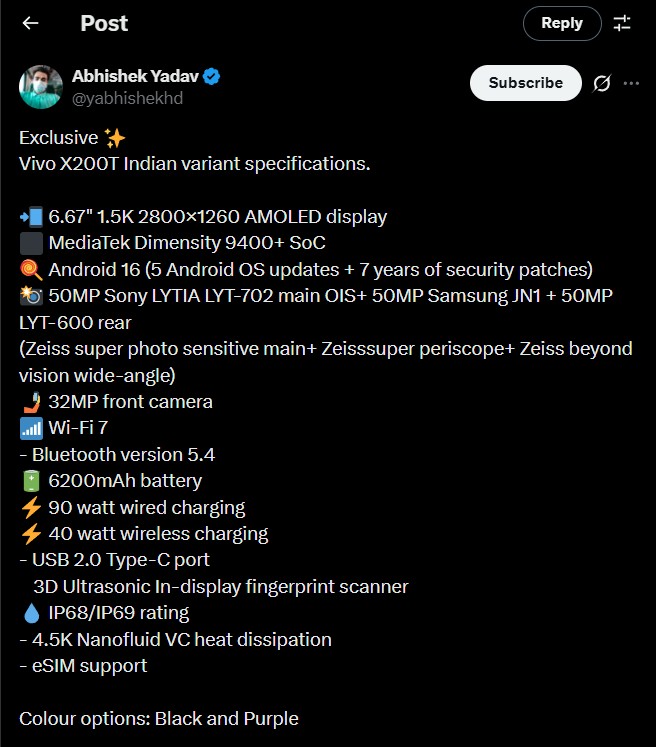Screen dimensions: 656x747
Task: Click the signal bars emoji beside Wi-Fi 7
Action: (30, 428)
